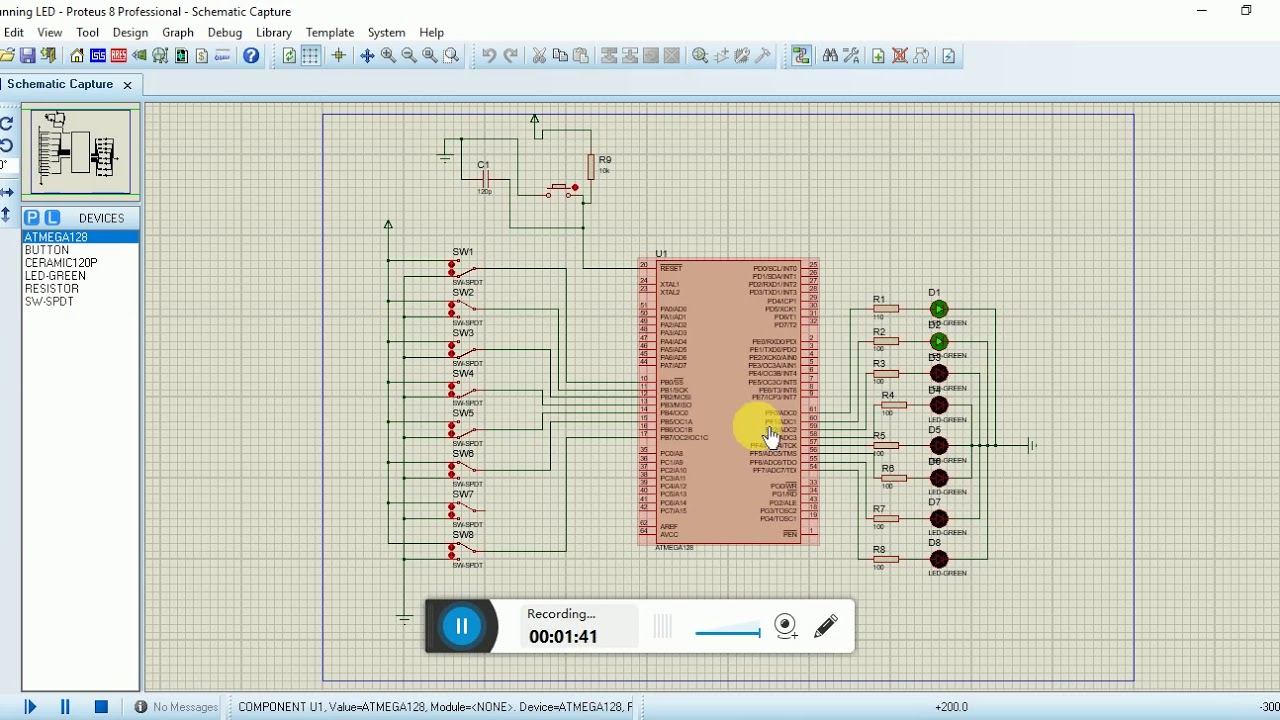Screen dimensions: 1280x720
Task: Click L library manager button
Action: click(53, 217)
